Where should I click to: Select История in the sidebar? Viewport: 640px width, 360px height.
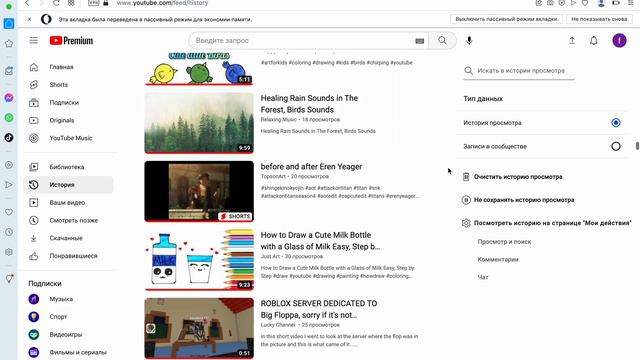[68, 185]
